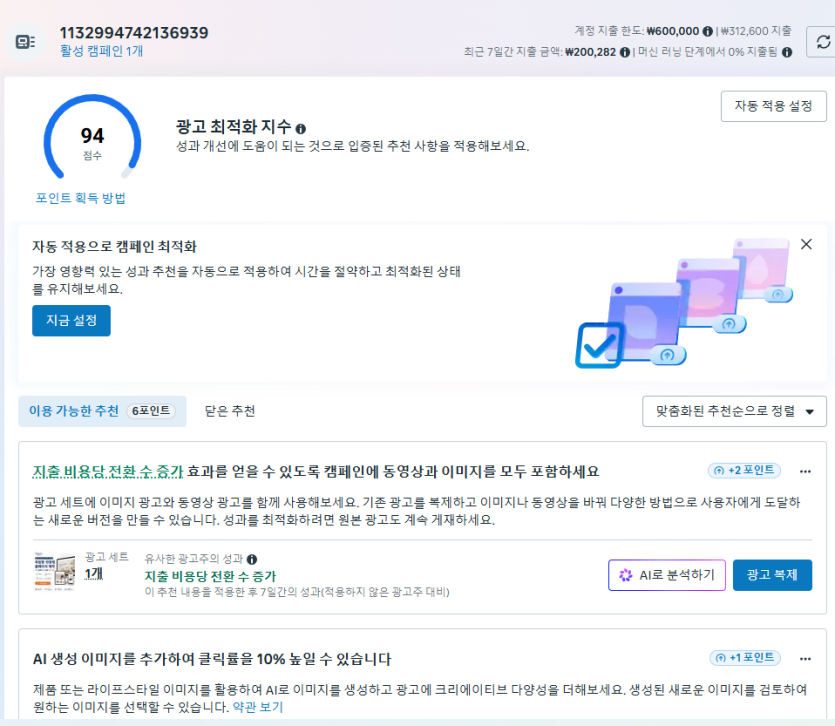
Task: Click the AI로 분석하기 button
Action: tap(667, 575)
